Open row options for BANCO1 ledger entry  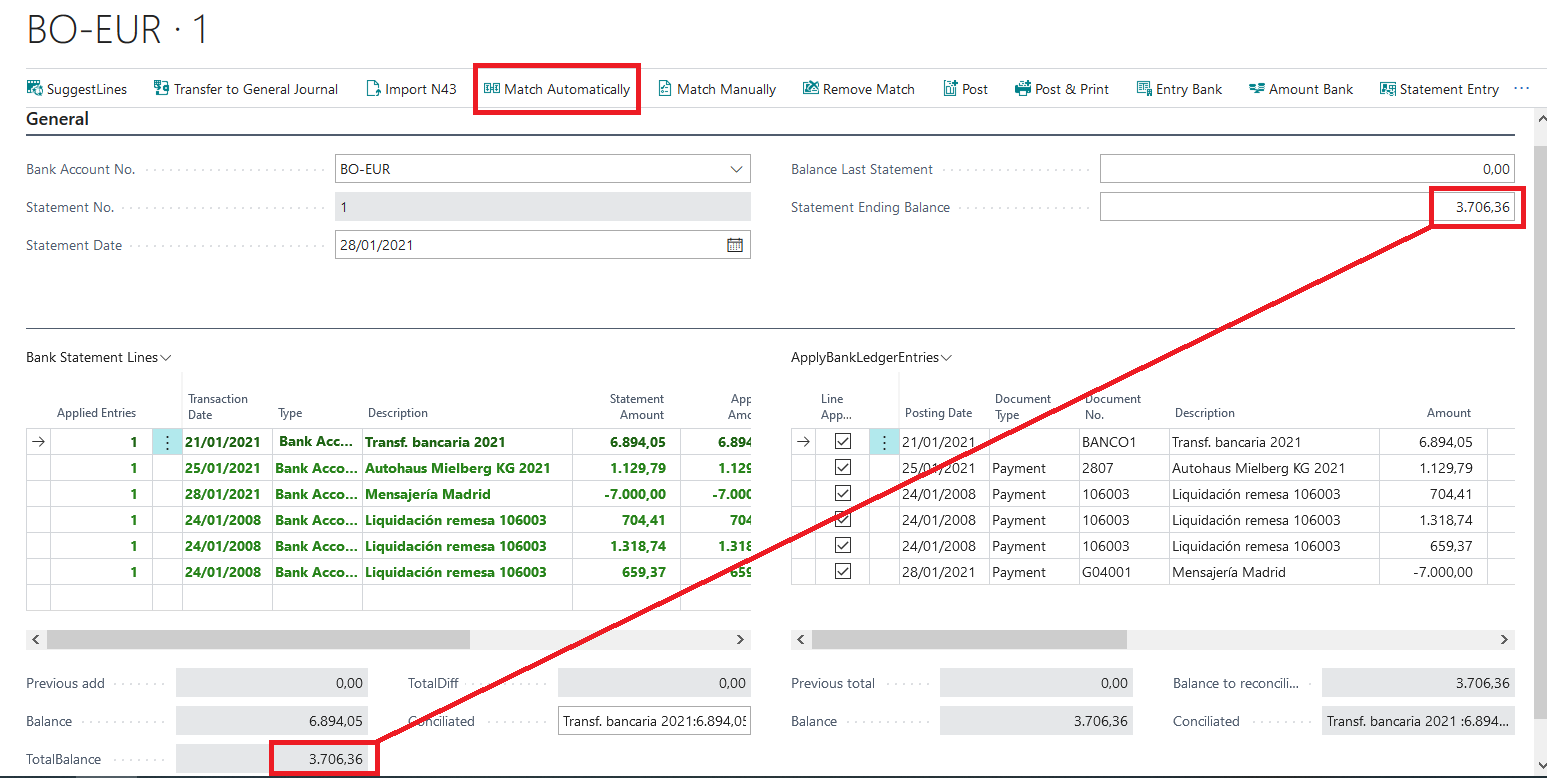(884, 442)
